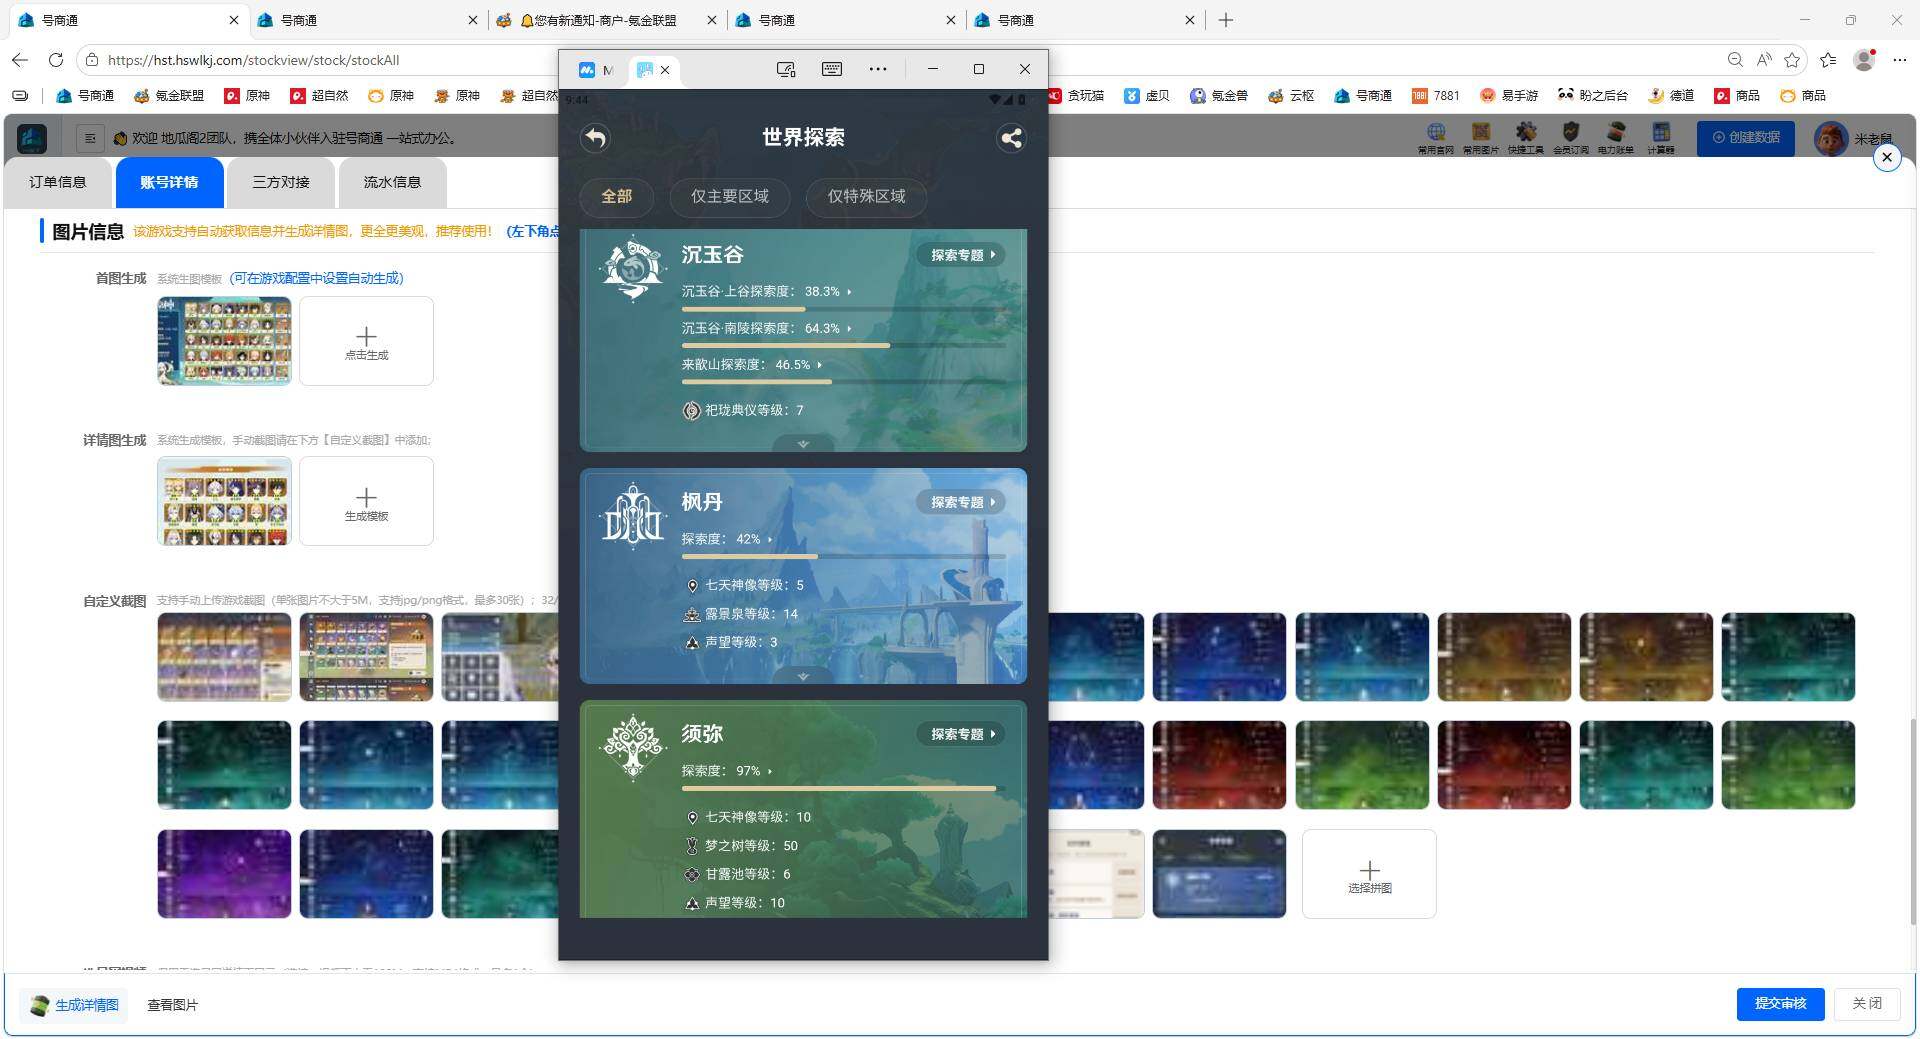Click the 关闭 button
The height and width of the screenshot is (1039, 1920).
tap(1866, 1003)
